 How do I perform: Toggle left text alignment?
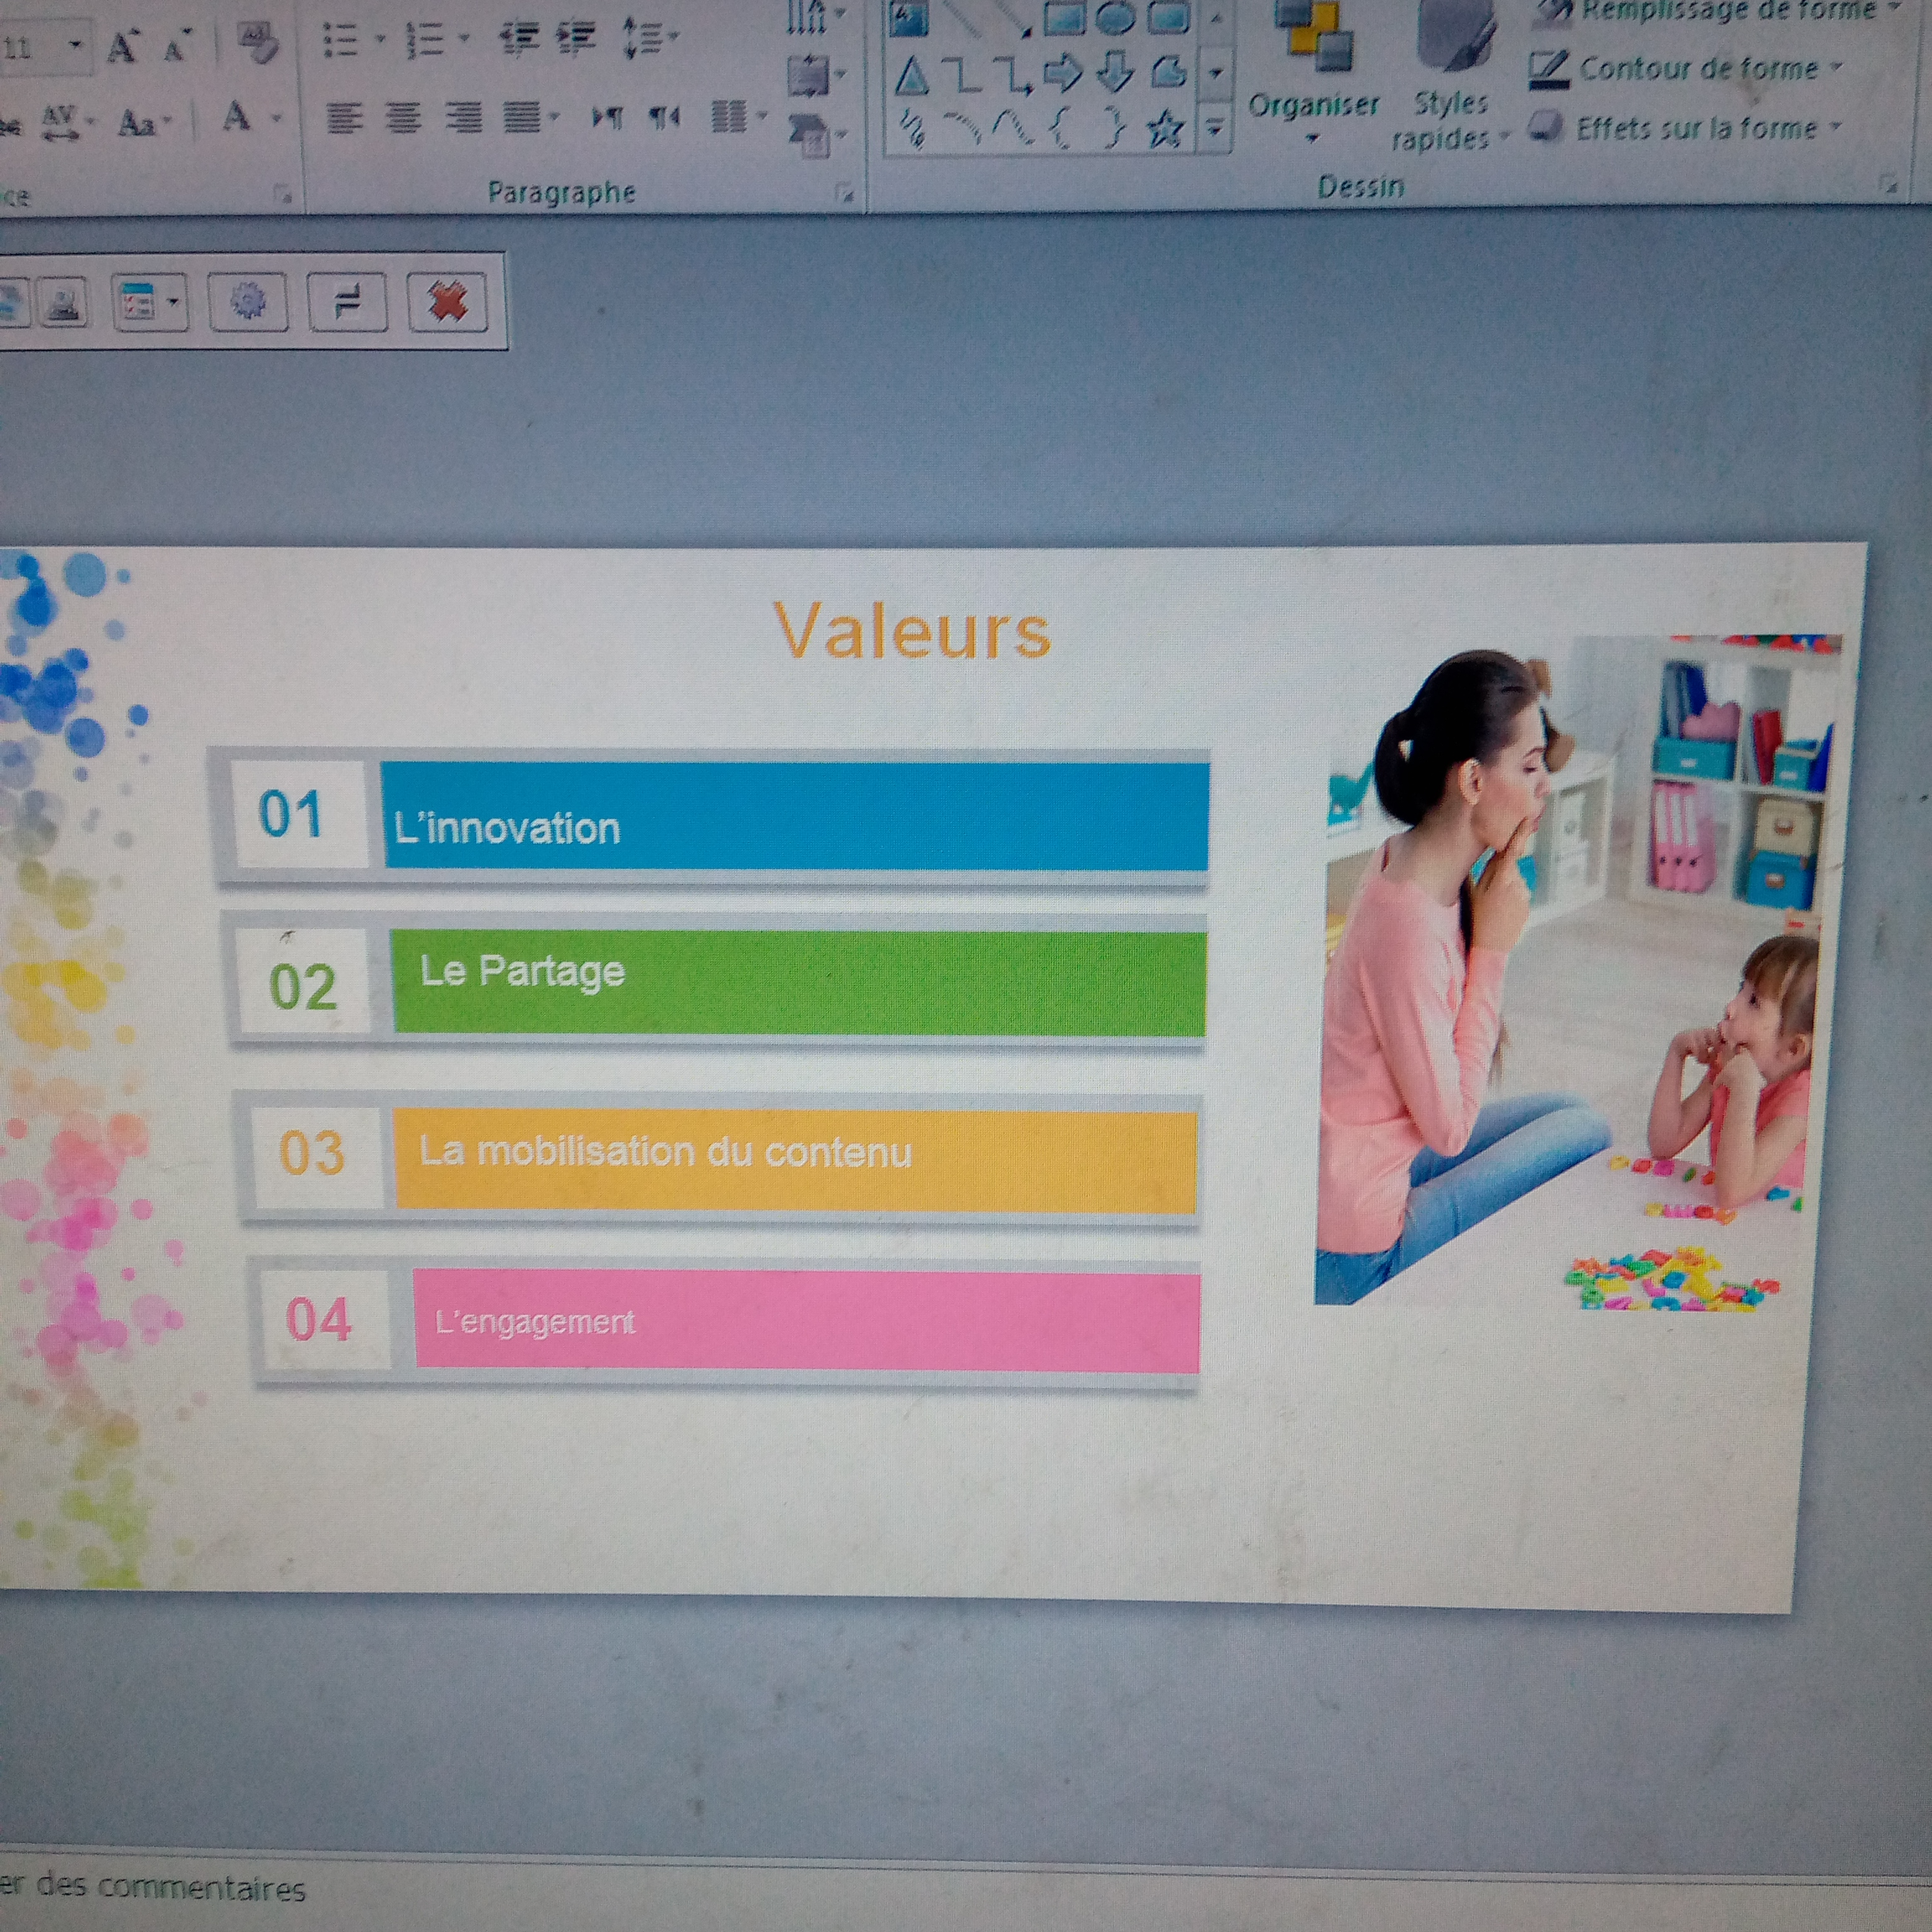[344, 119]
